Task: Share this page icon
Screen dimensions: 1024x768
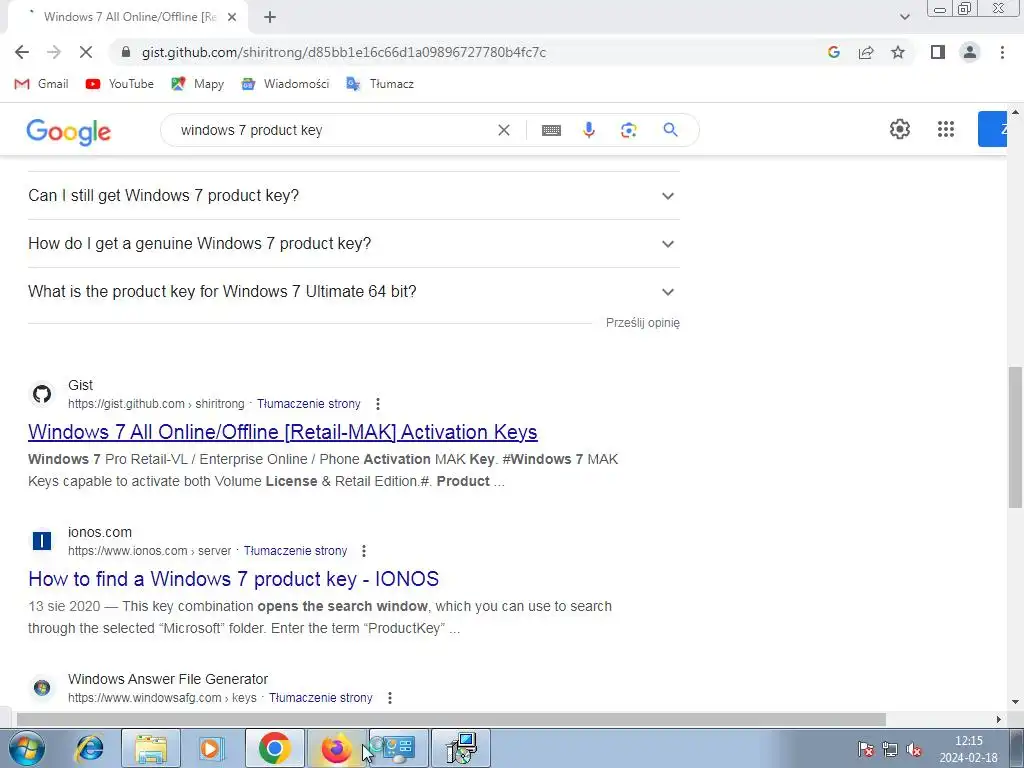Action: click(x=866, y=52)
